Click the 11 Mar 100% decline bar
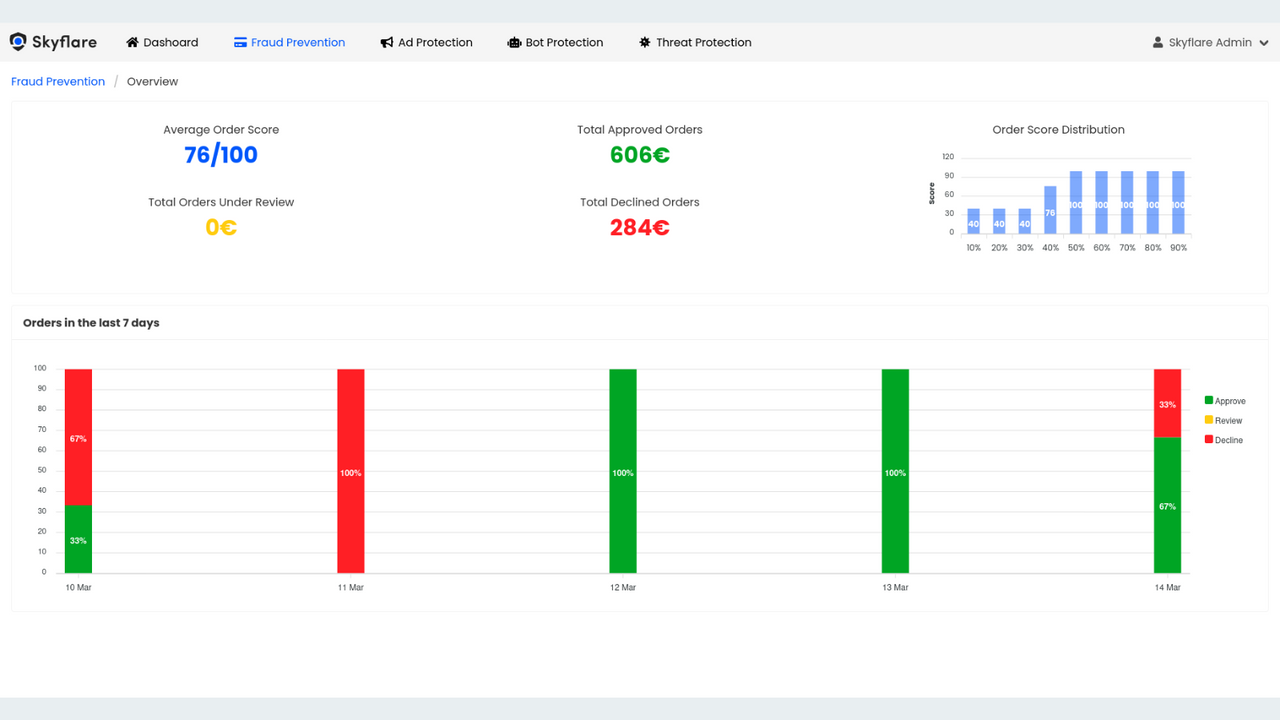 pyautogui.click(x=351, y=471)
